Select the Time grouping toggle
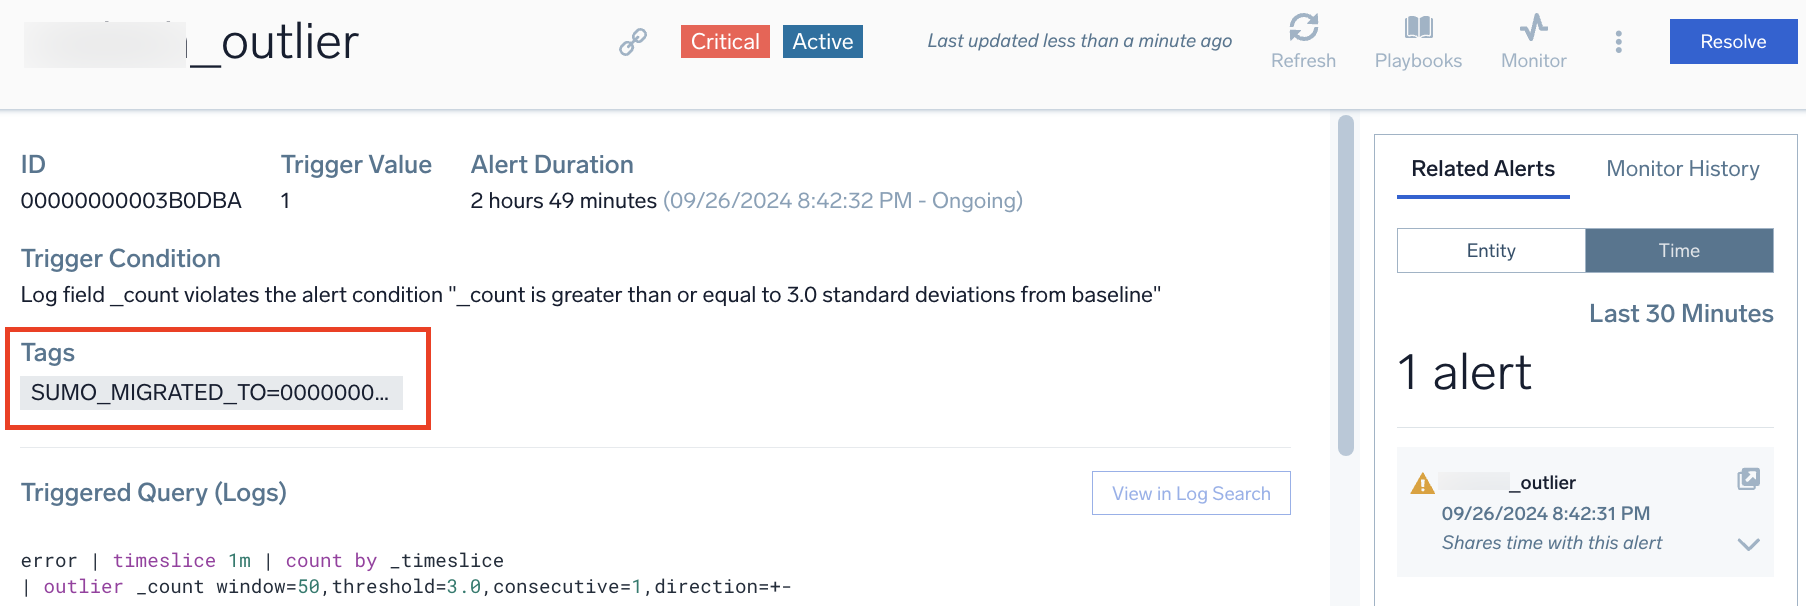This screenshot has width=1806, height=606. pos(1679,250)
